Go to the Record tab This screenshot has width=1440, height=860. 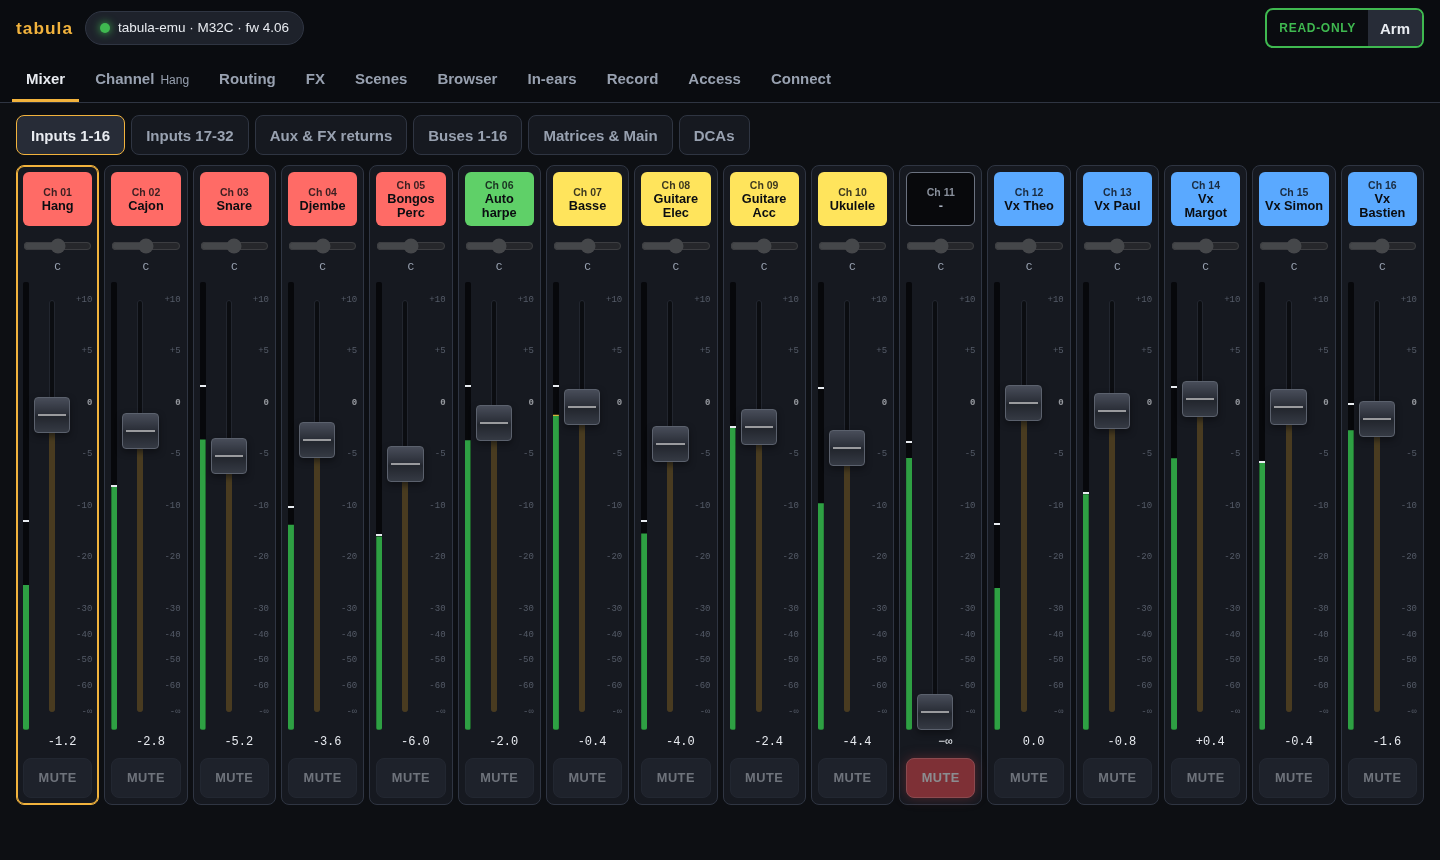click(x=632, y=79)
